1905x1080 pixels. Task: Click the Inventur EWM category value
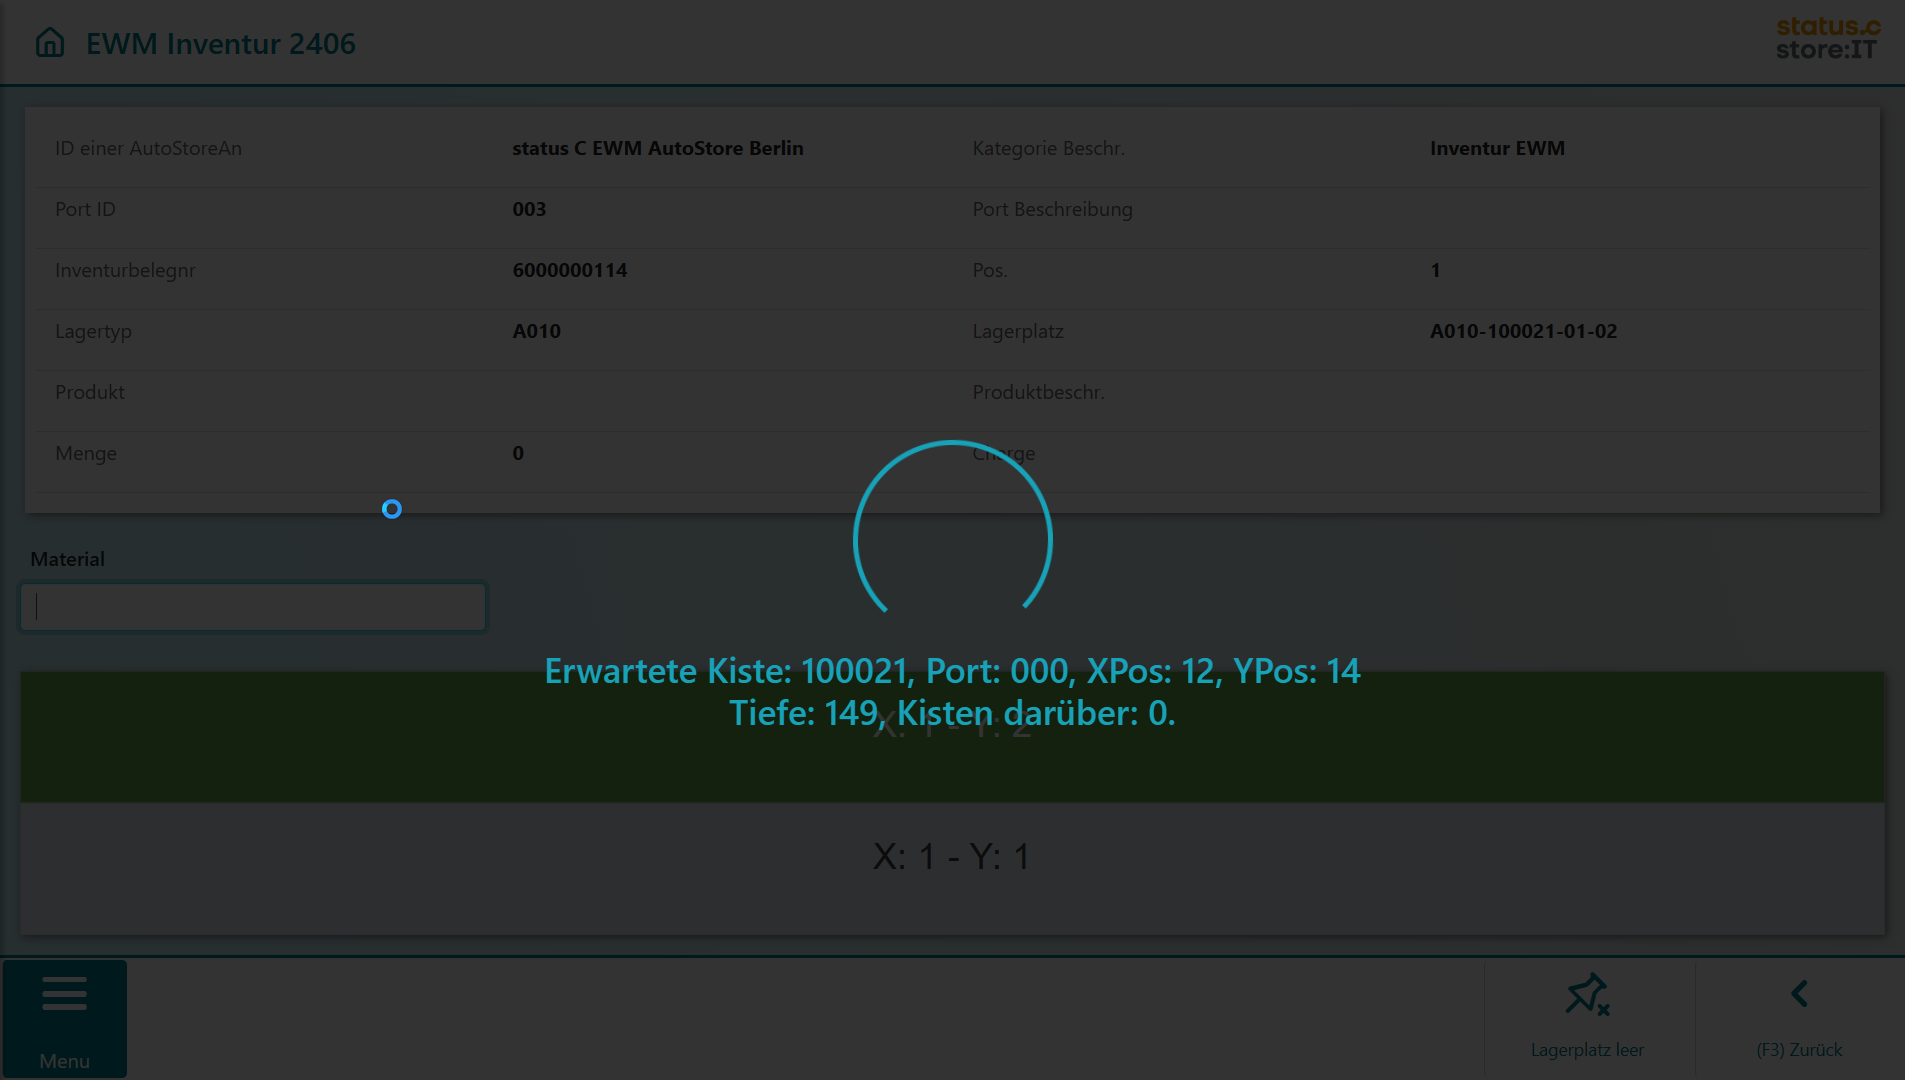1497,148
